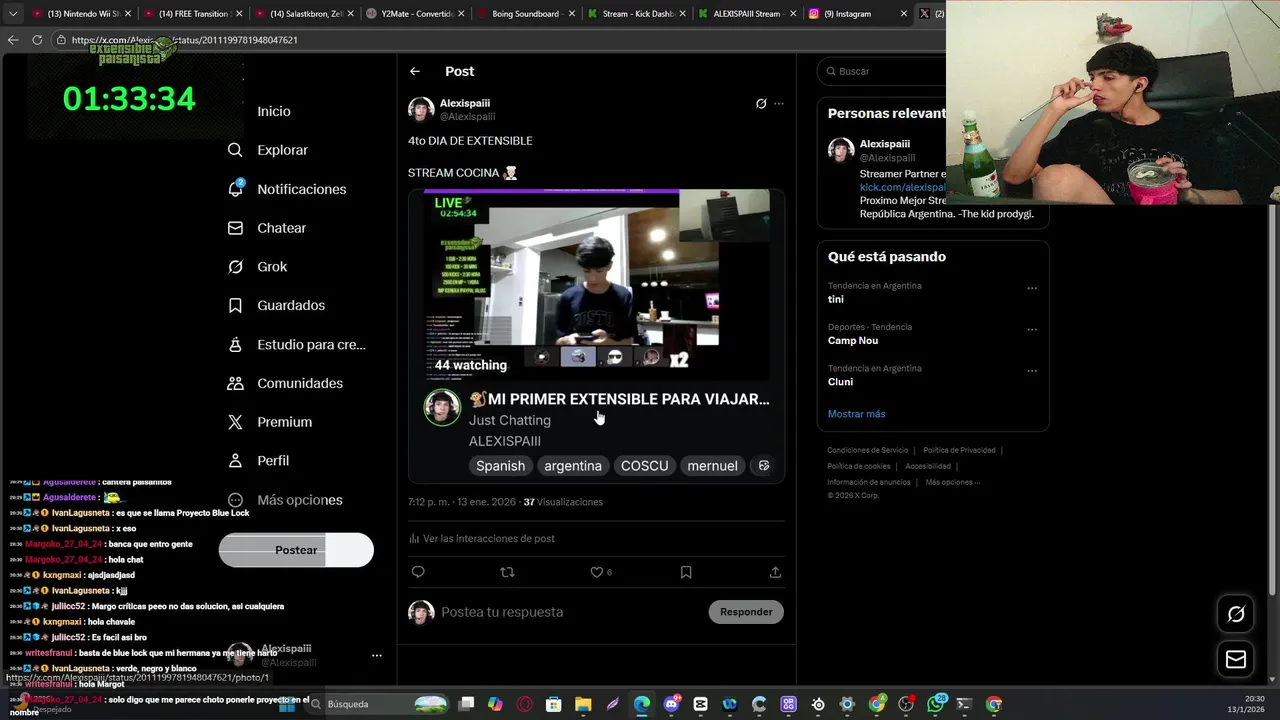Screen dimensions: 1280x720
Task: Open options for the Camp Nou trend
Action: coord(1032,329)
